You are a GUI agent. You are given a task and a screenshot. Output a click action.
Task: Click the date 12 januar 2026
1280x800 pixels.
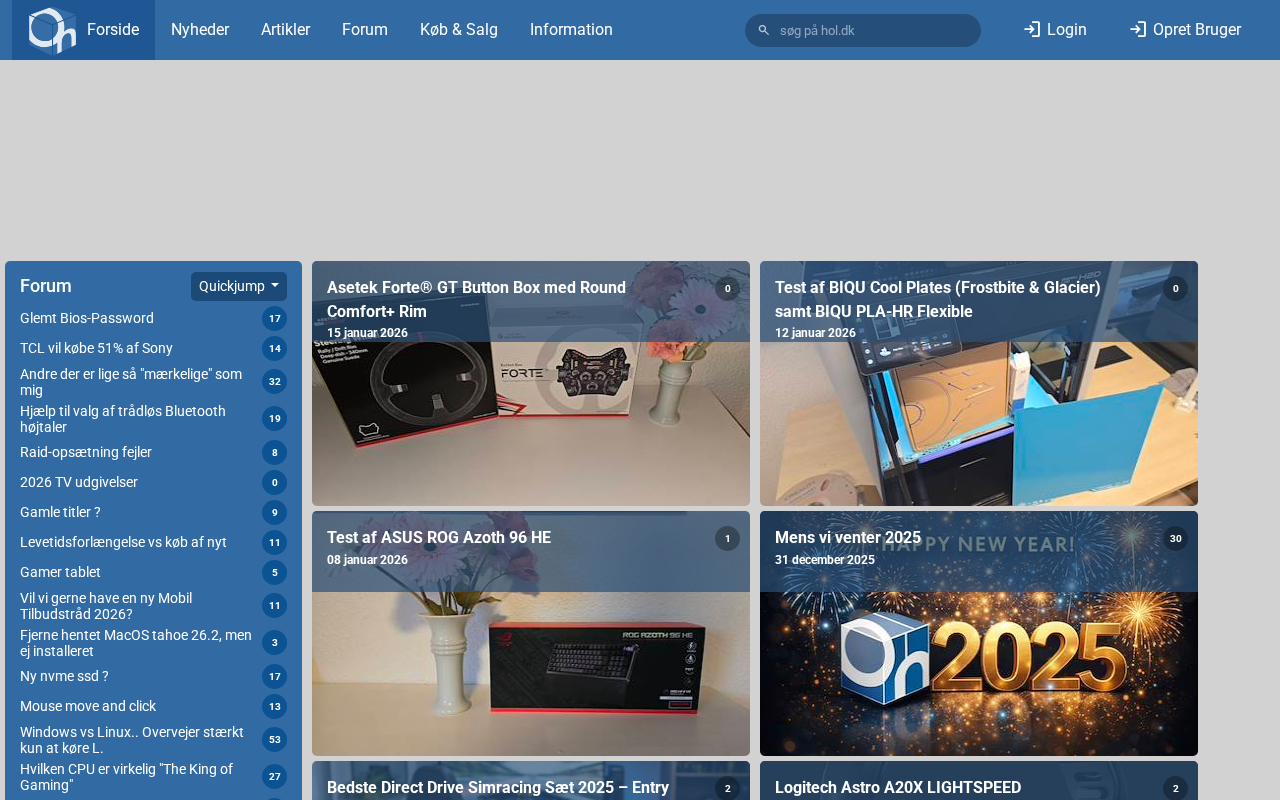[815, 333]
